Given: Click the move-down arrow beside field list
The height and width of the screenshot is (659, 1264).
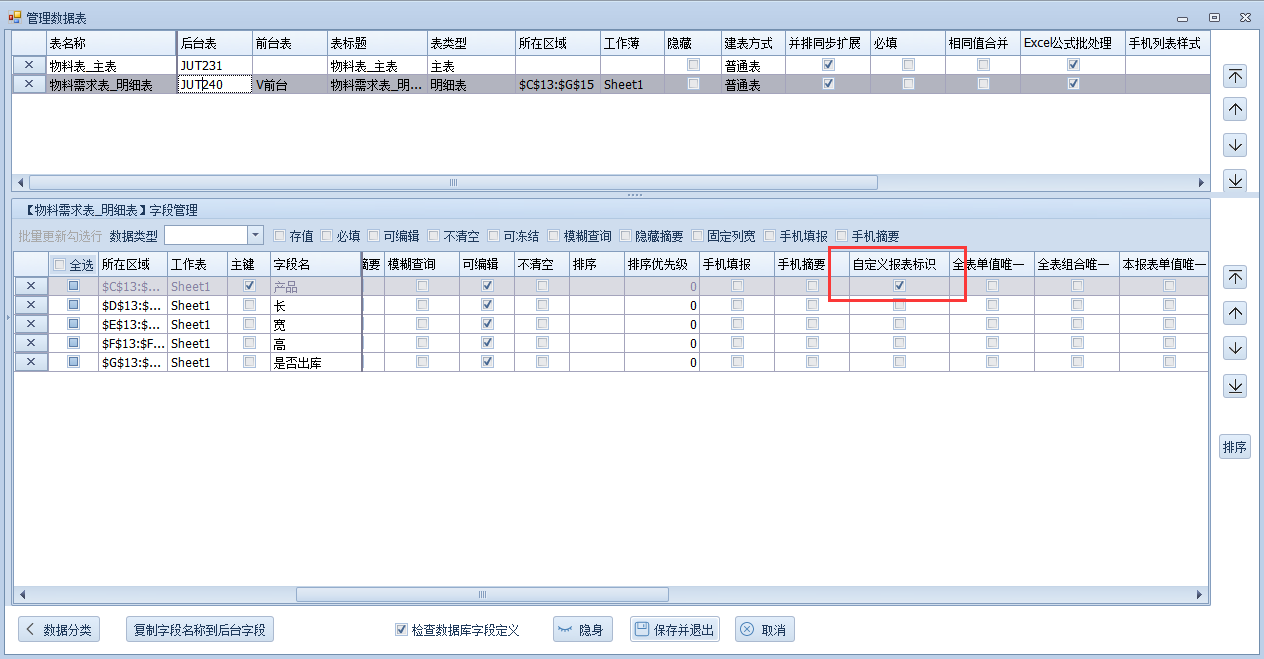Looking at the screenshot, I should click(x=1235, y=349).
